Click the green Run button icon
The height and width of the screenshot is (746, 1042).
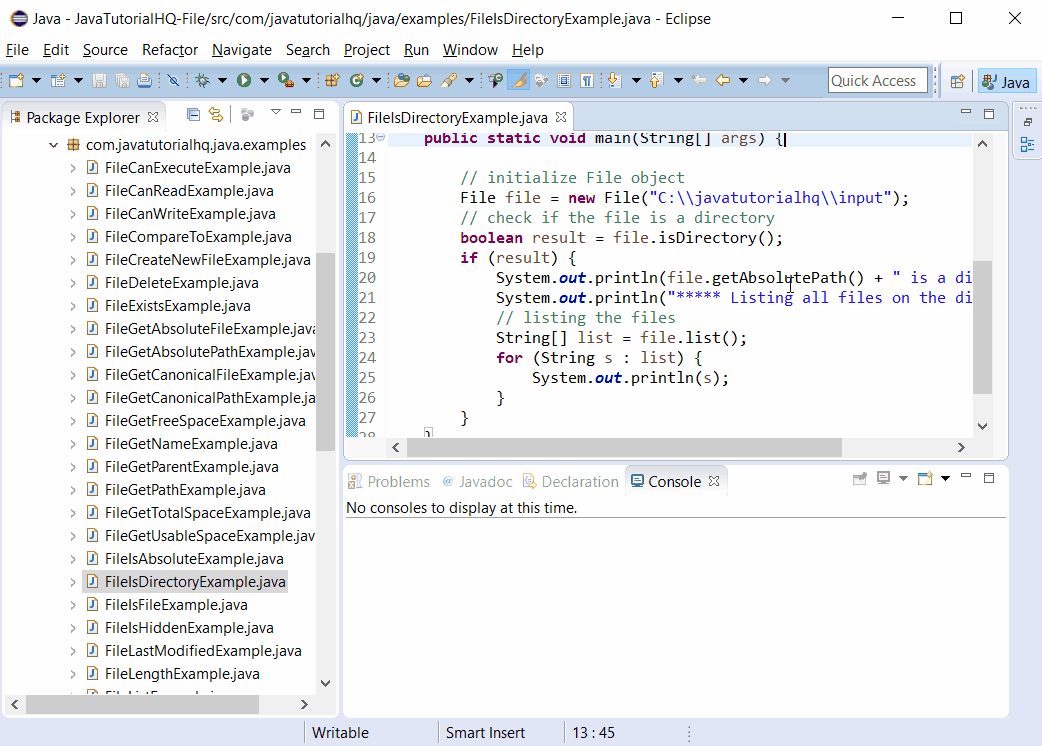(244, 80)
